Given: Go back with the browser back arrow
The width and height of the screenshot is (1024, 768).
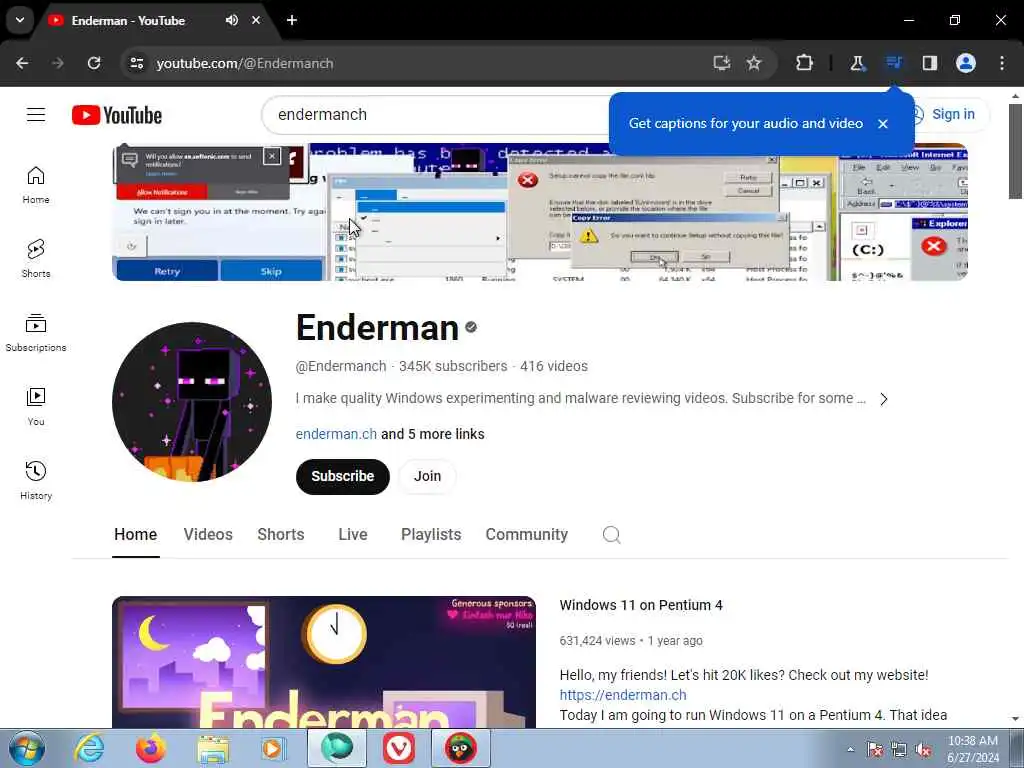Looking at the screenshot, I should point(22,63).
